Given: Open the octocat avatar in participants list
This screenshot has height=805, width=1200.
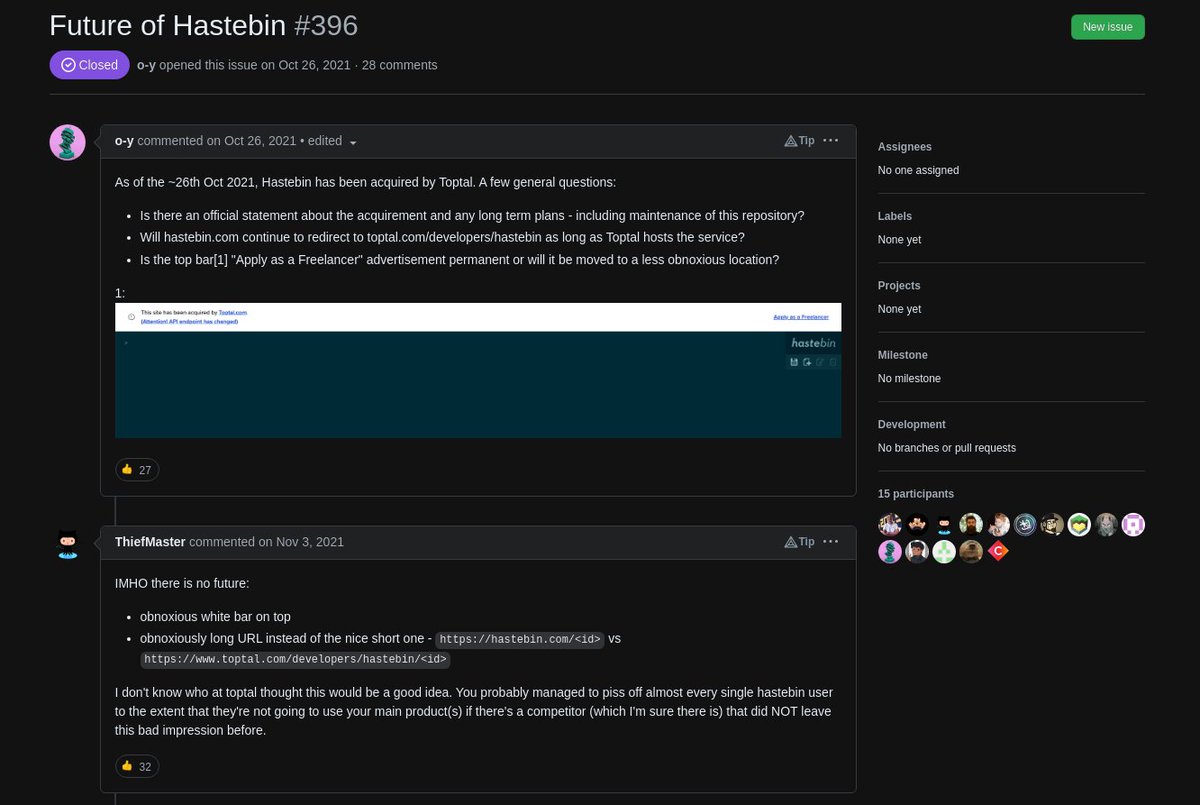Looking at the screenshot, I should [x=944, y=524].
